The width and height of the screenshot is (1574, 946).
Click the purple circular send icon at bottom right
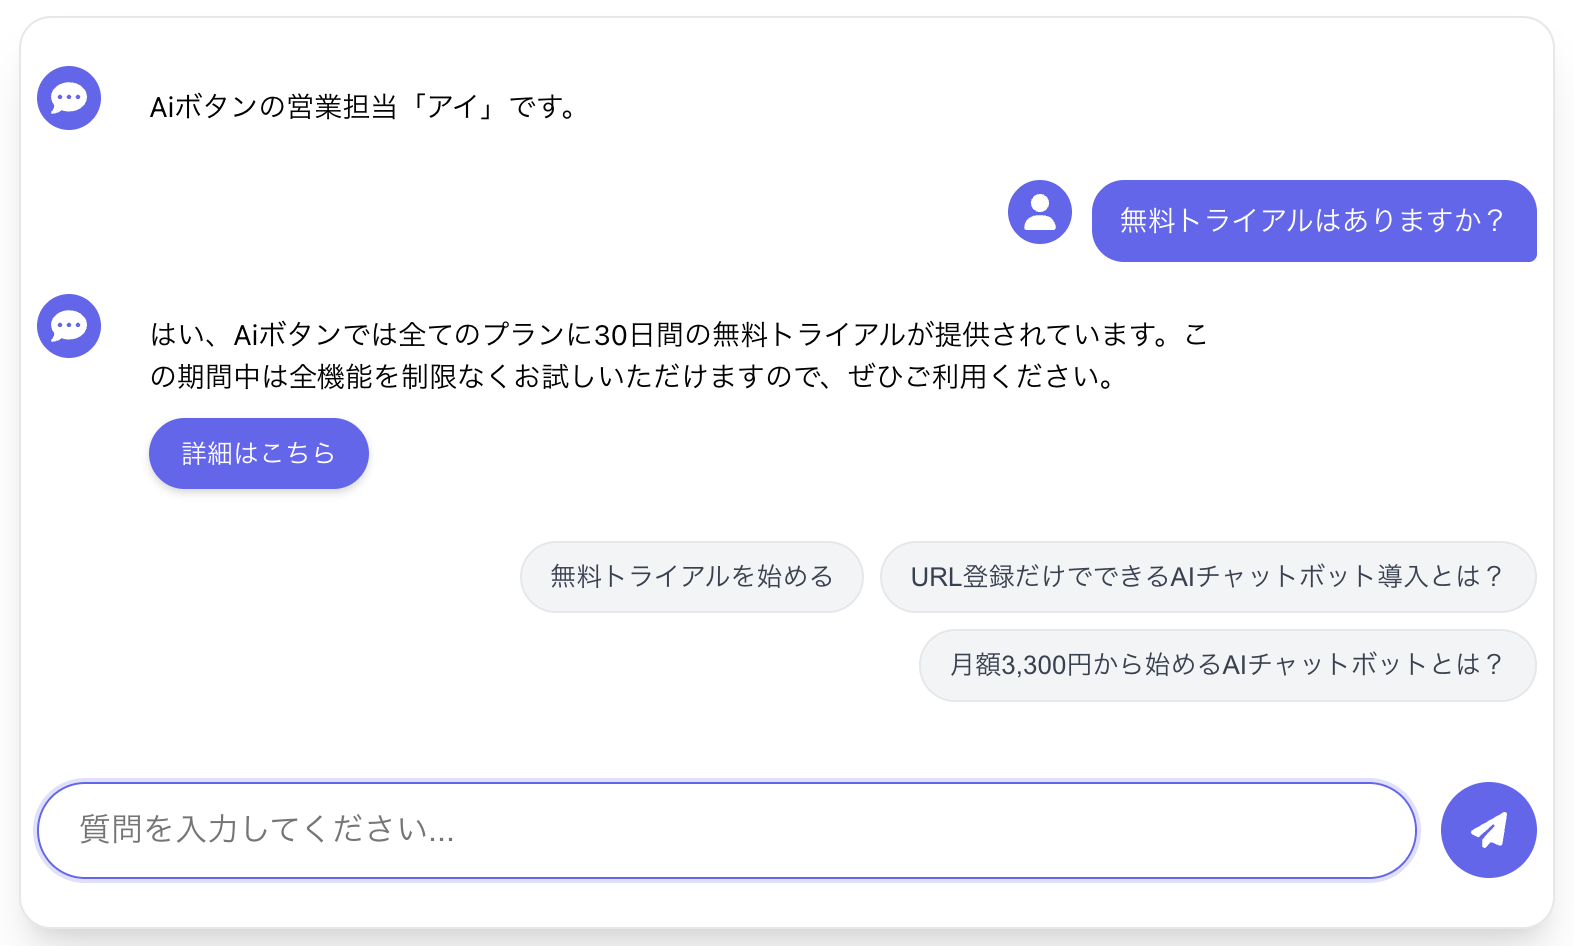pyautogui.click(x=1489, y=830)
